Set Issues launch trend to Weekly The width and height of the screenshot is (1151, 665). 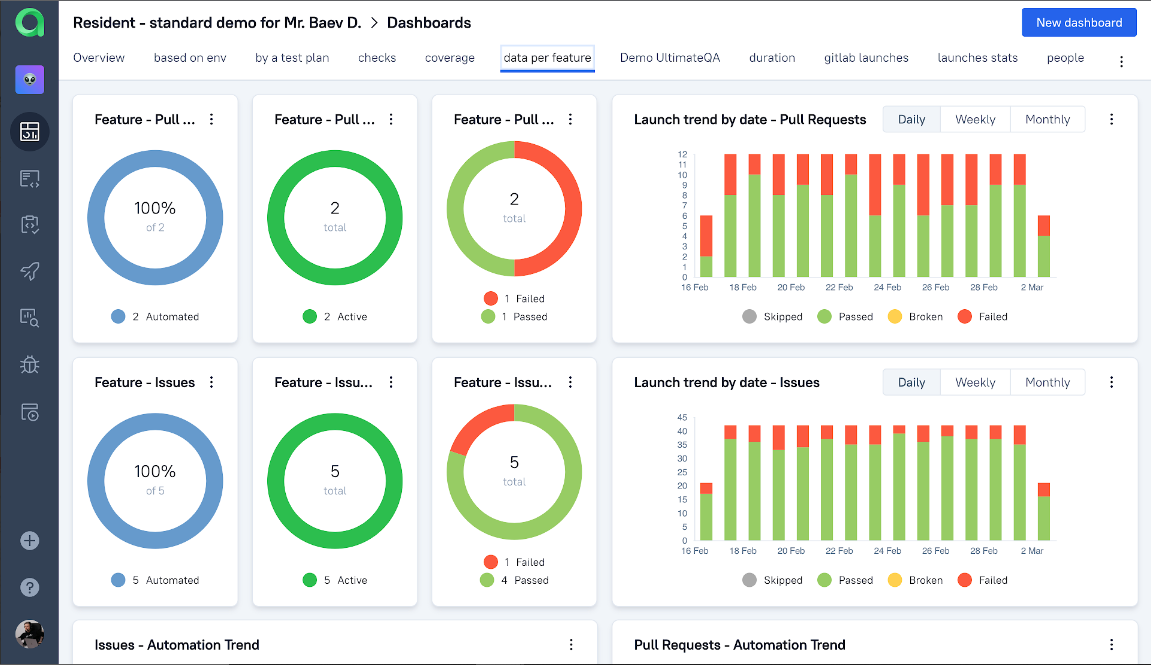click(975, 382)
